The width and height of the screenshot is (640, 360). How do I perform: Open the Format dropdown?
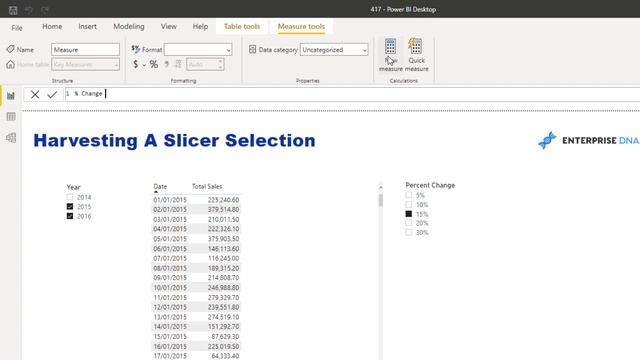(x=198, y=50)
